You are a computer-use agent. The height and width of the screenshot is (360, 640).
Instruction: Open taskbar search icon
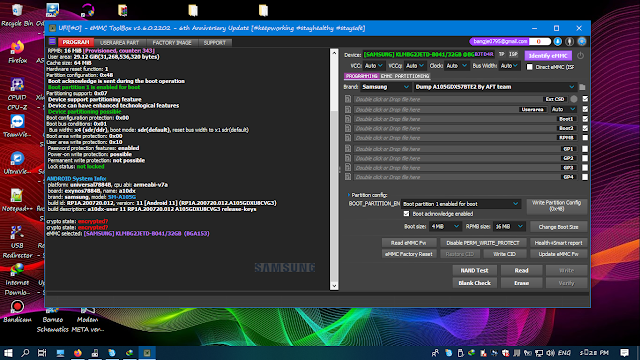click(x=25, y=353)
